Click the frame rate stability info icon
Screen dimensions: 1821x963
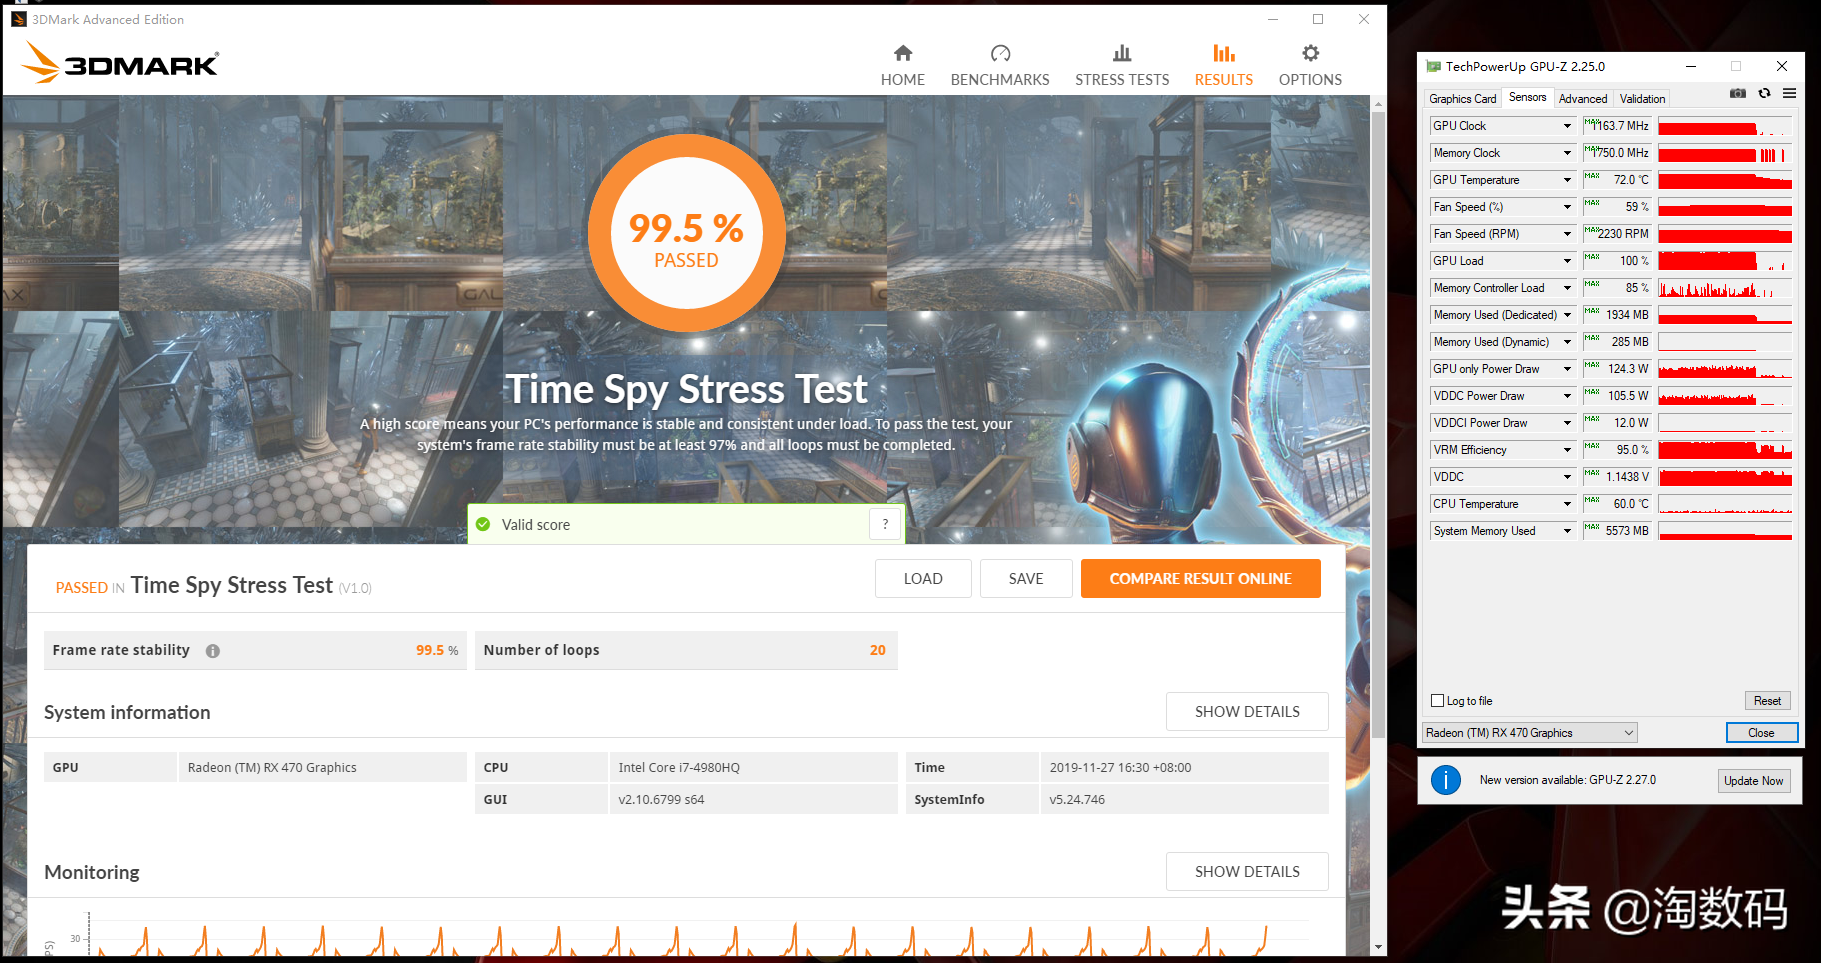pyautogui.click(x=213, y=651)
